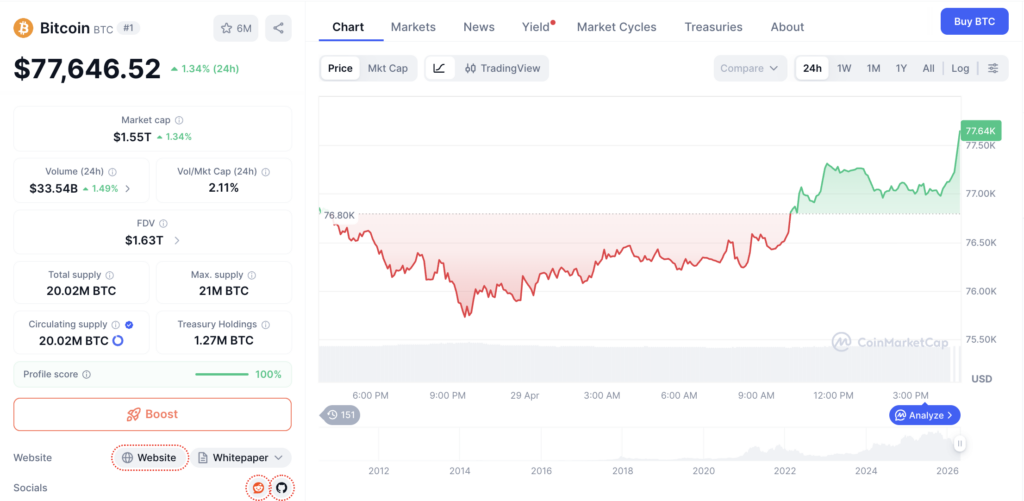
Task: Set chart range to 1Y
Action: click(x=901, y=68)
